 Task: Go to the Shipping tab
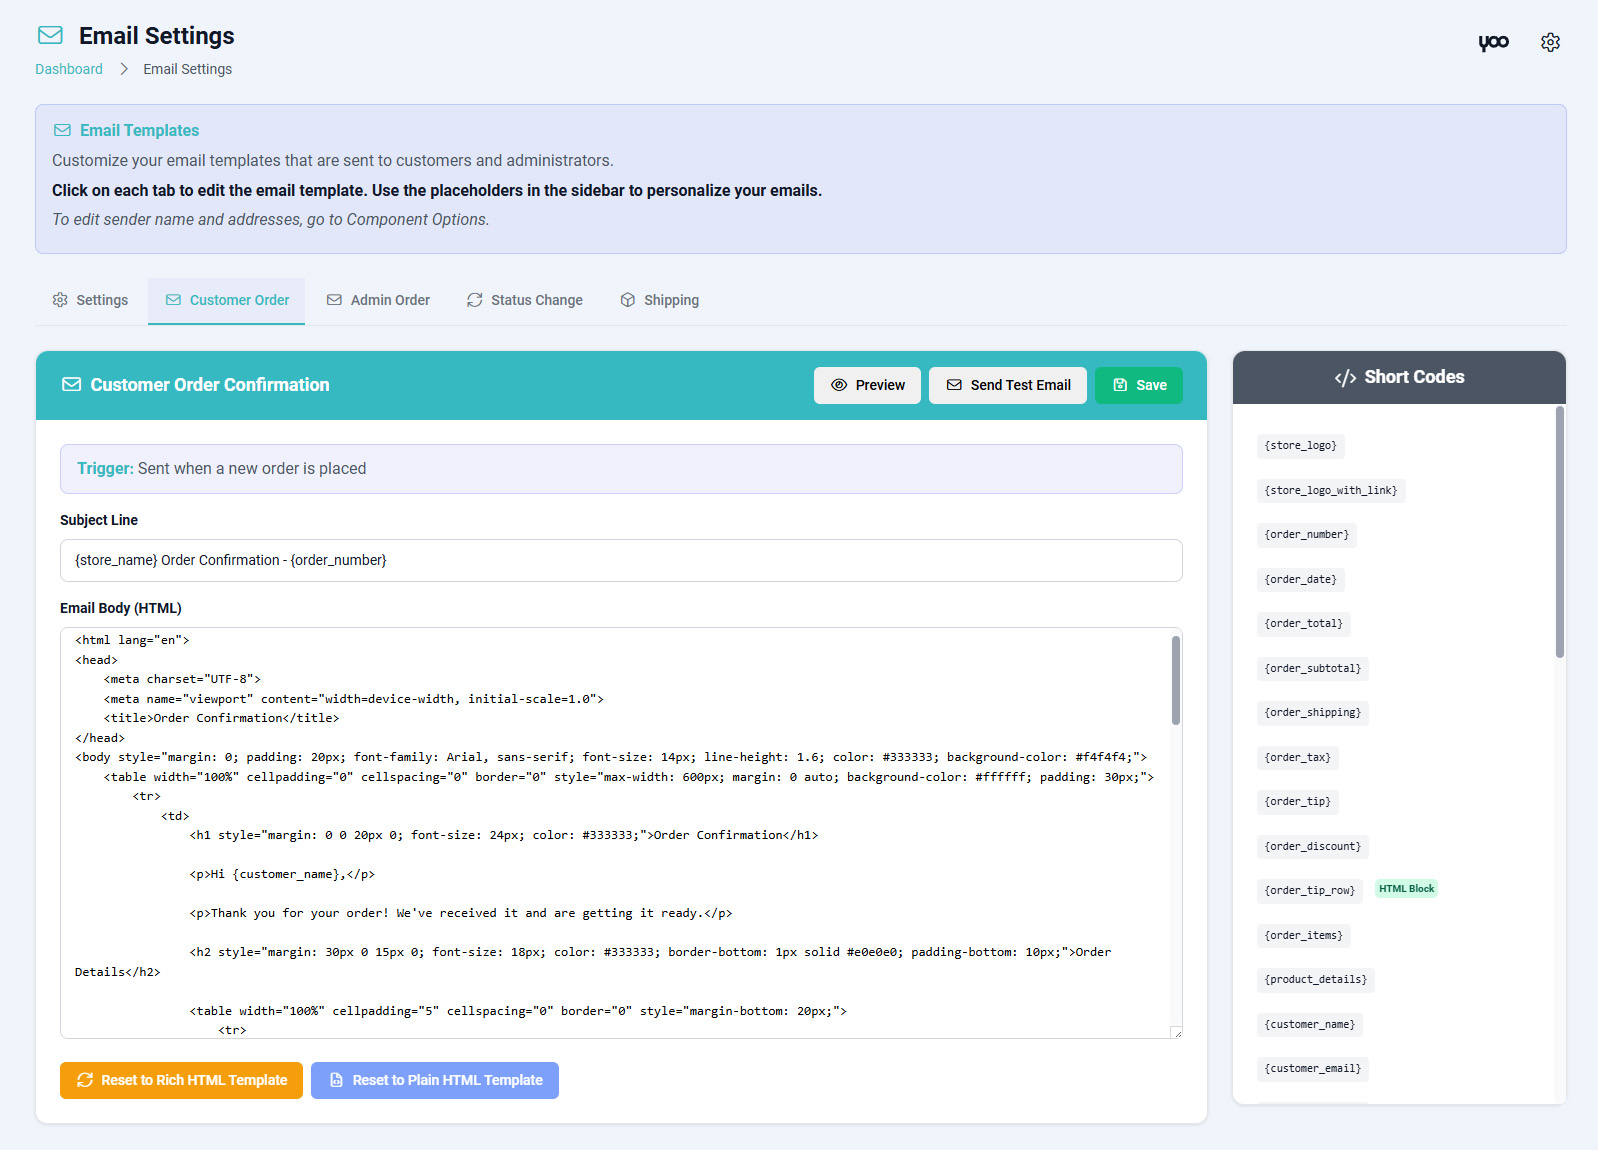click(x=659, y=301)
